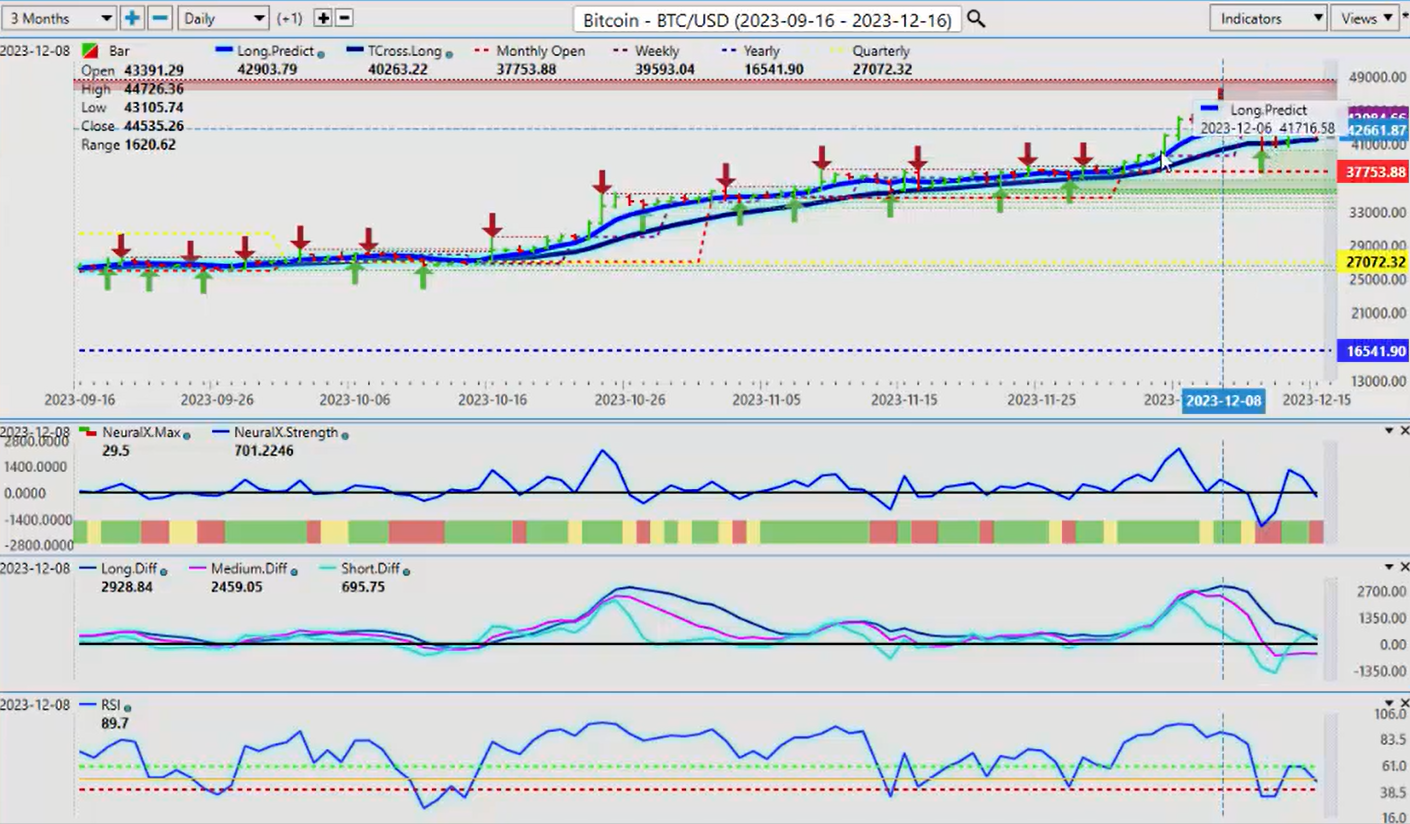
Task: Click the blue 42661.87 price label
Action: pos(1376,131)
